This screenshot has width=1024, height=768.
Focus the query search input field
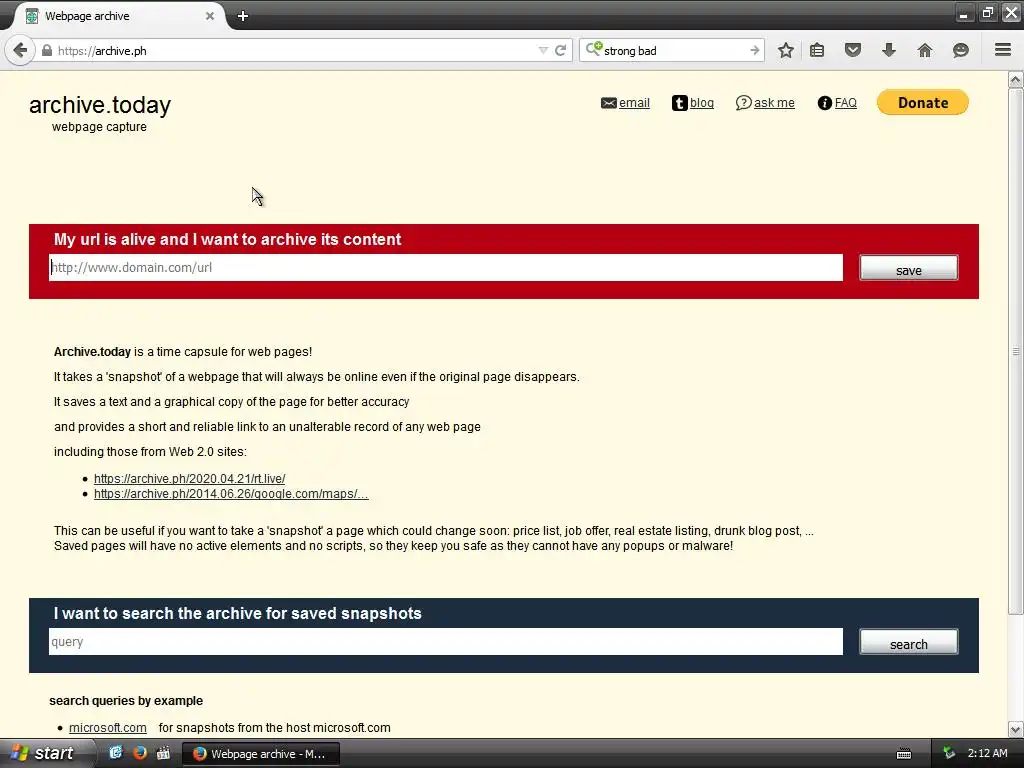[446, 642]
